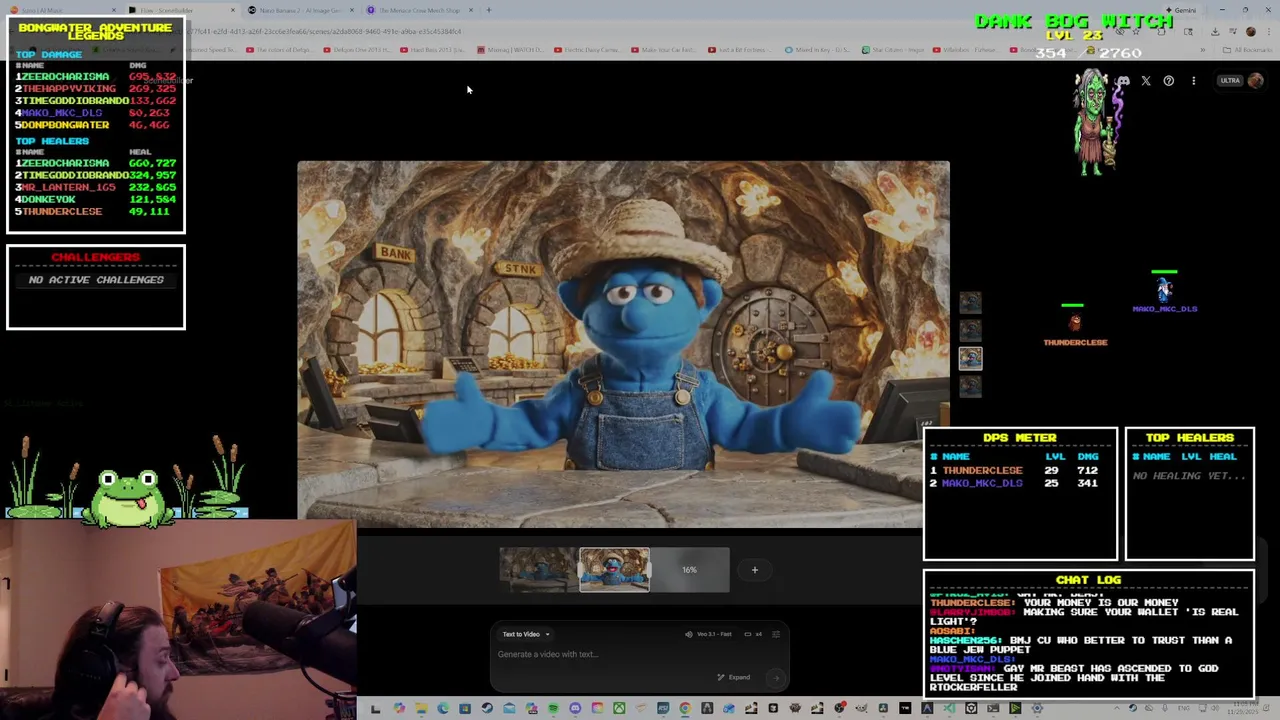Open the help question mark icon
The height and width of the screenshot is (720, 1280).
pos(1168,81)
